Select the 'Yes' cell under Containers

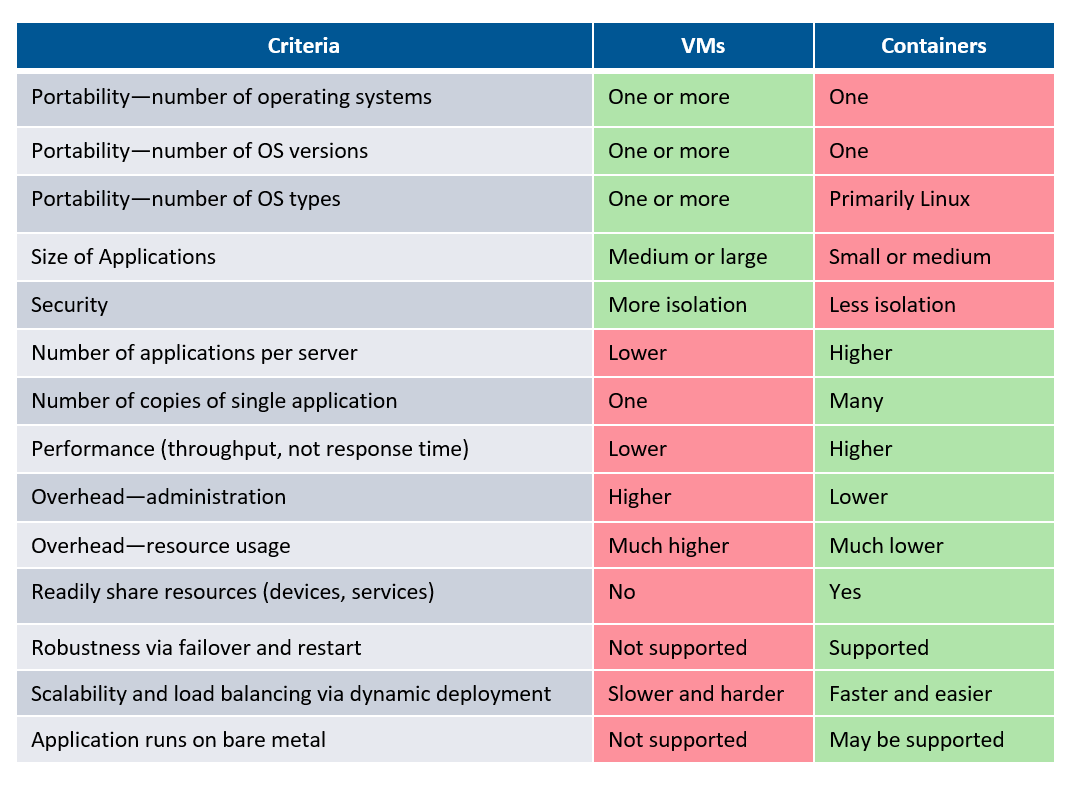point(845,592)
